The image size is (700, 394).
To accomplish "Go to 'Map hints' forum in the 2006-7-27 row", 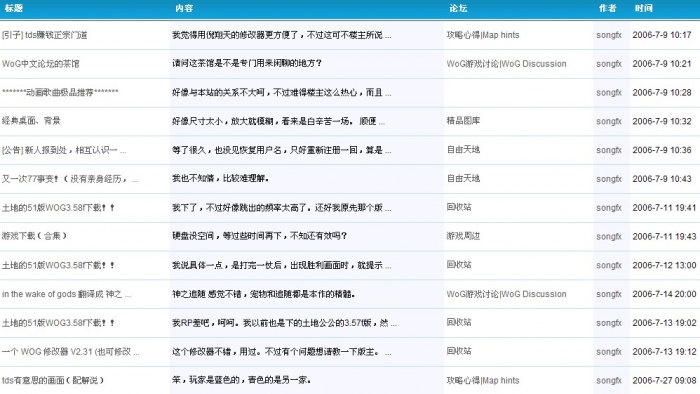I will [x=483, y=380].
